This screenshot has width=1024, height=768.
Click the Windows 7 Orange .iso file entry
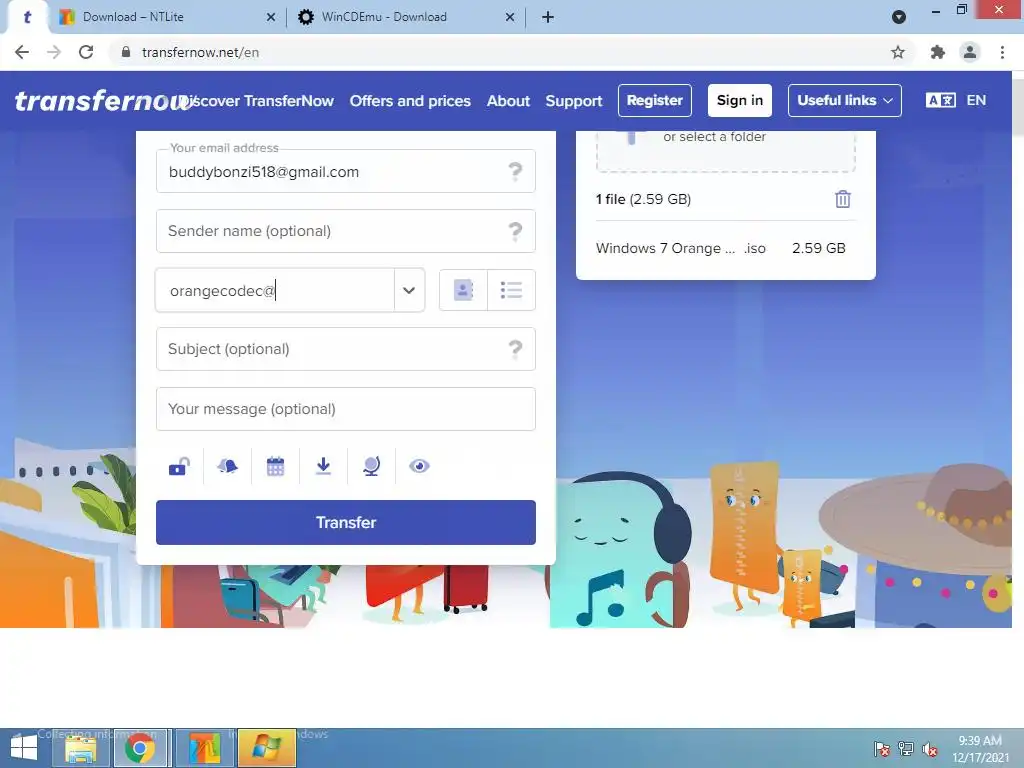click(720, 248)
